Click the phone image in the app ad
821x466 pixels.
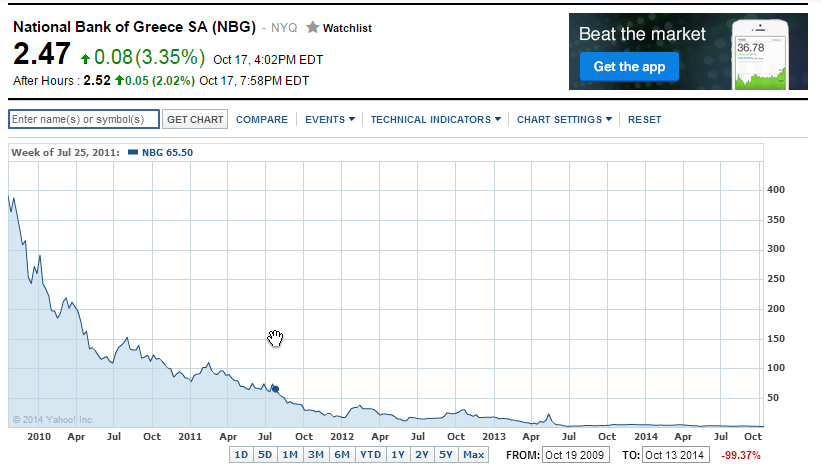click(x=760, y=54)
